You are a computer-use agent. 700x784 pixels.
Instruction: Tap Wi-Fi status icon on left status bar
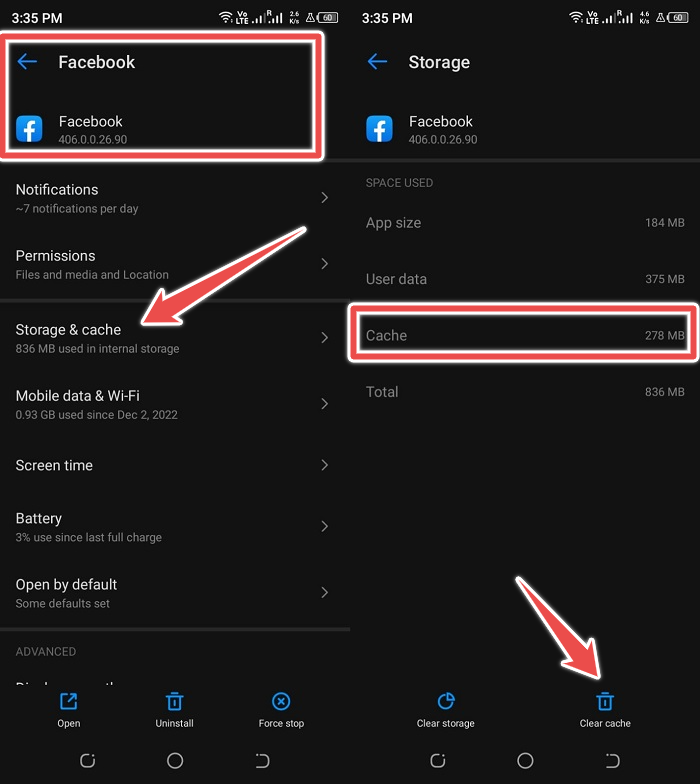click(x=226, y=18)
